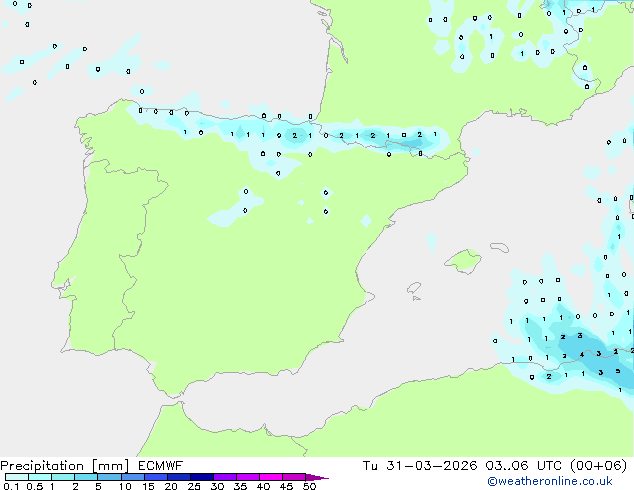Click the legend label "0.1"
634x490 pixels.
tap(11, 486)
